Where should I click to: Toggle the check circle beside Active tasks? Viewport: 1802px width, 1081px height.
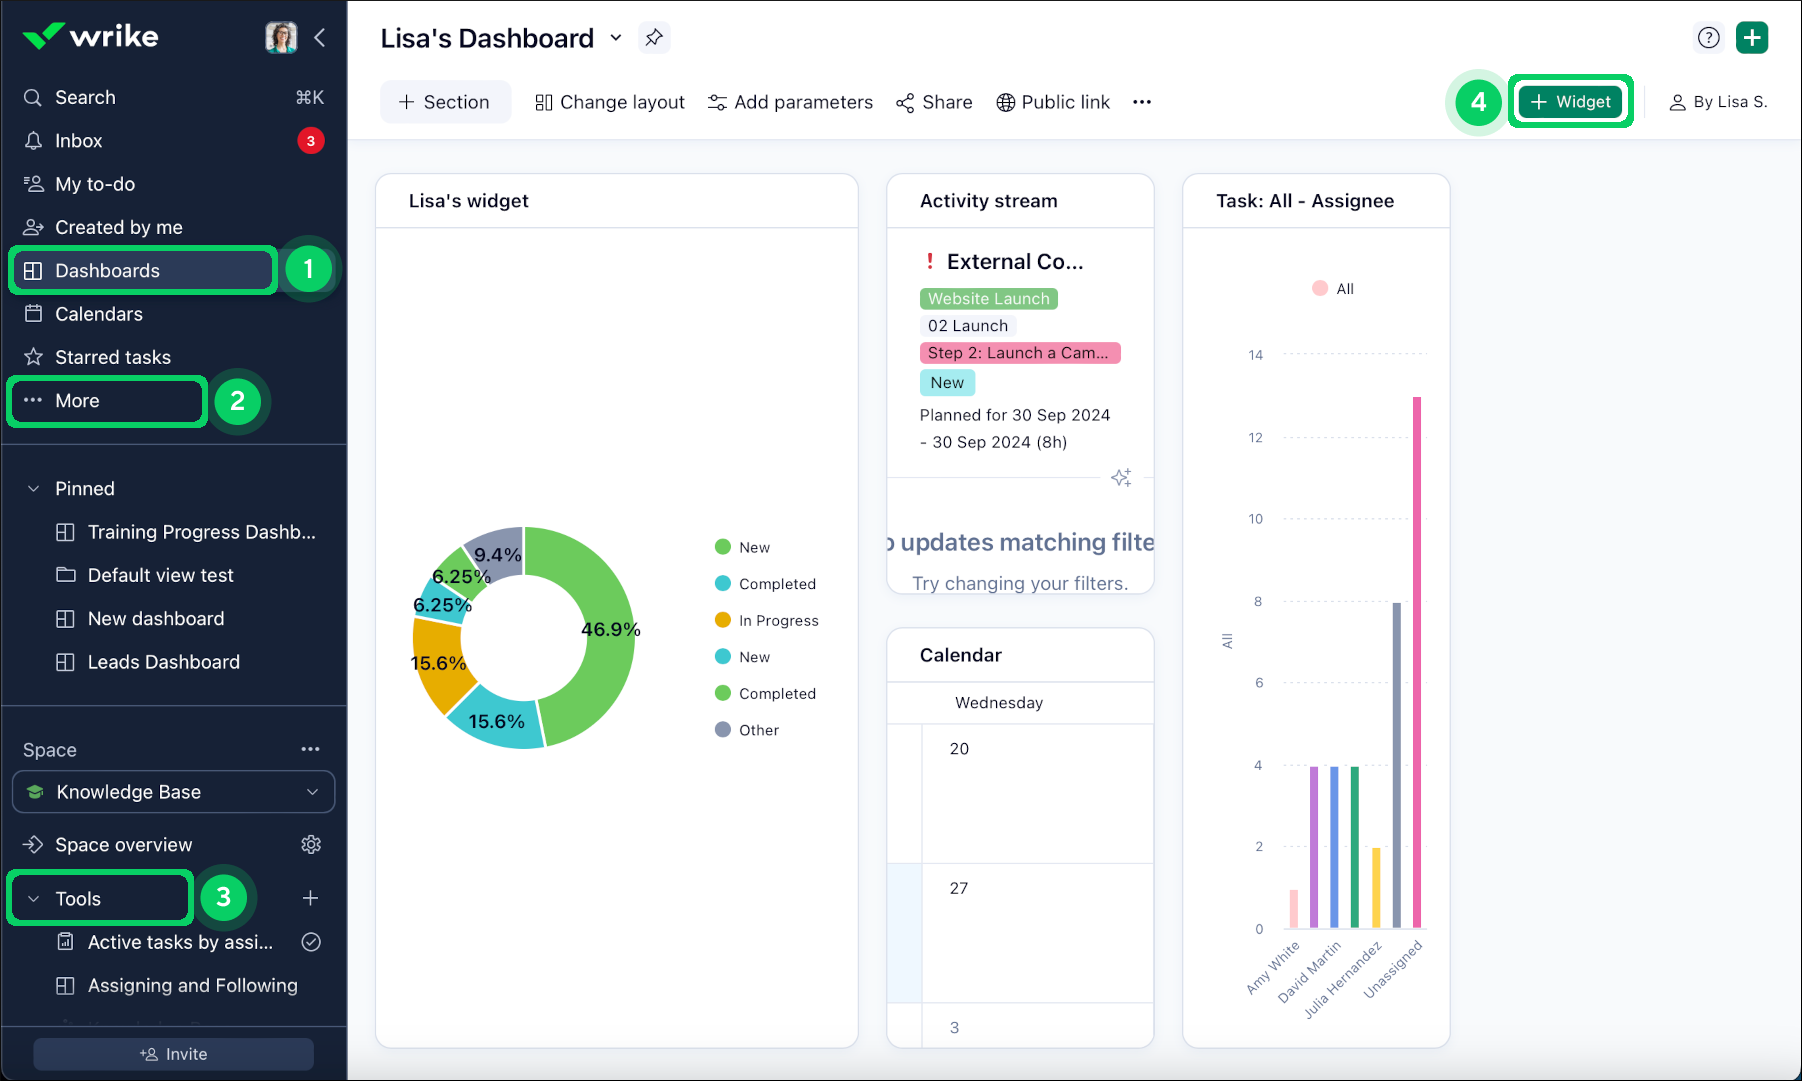pyautogui.click(x=311, y=942)
